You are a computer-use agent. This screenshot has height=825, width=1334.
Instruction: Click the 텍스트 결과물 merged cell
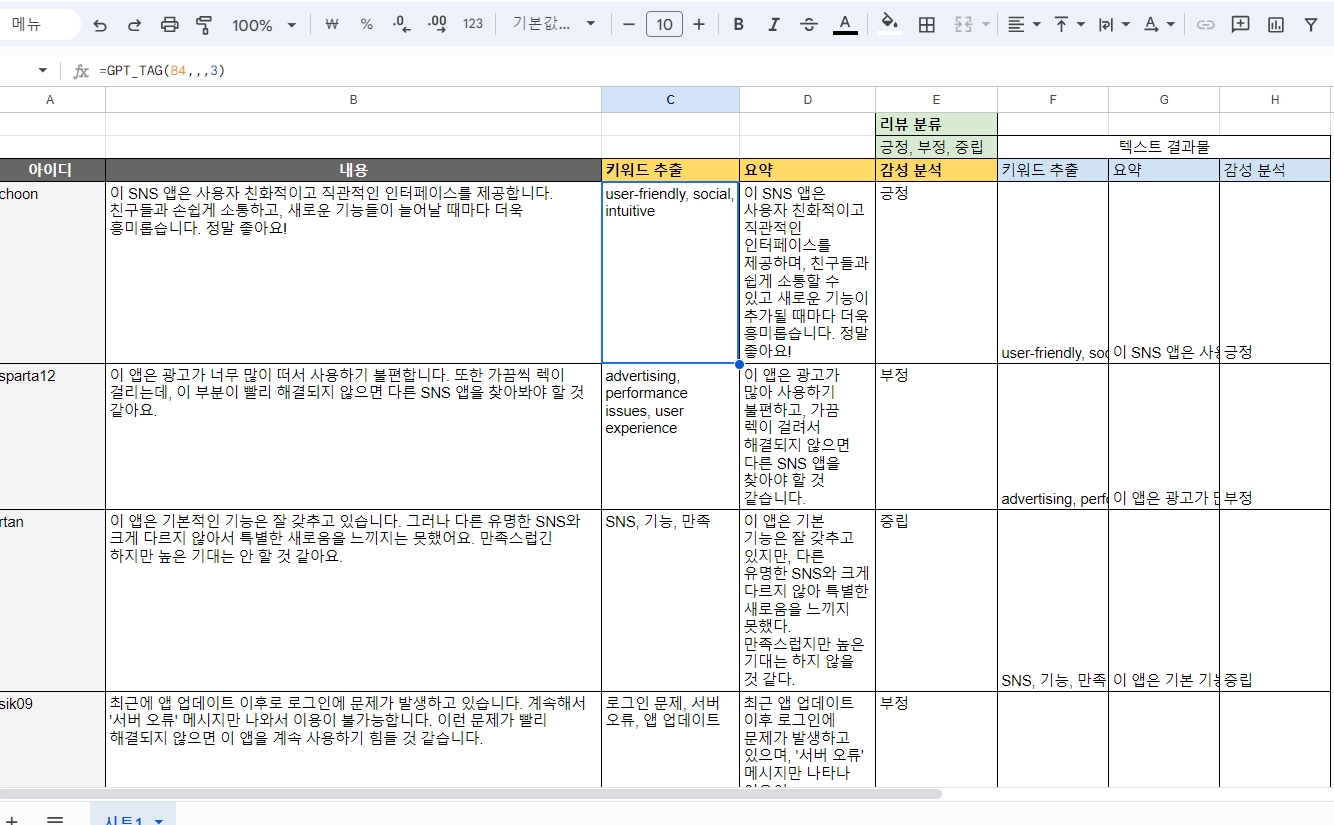(x=1164, y=147)
